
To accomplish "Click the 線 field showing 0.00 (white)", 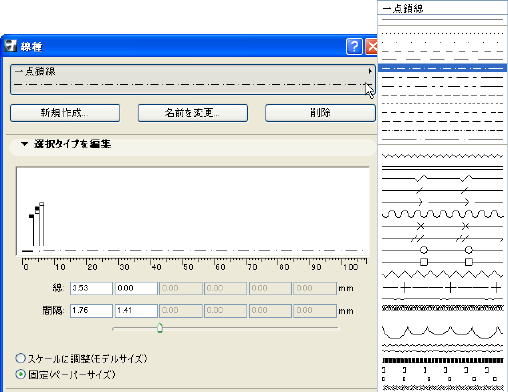I will [136, 288].
